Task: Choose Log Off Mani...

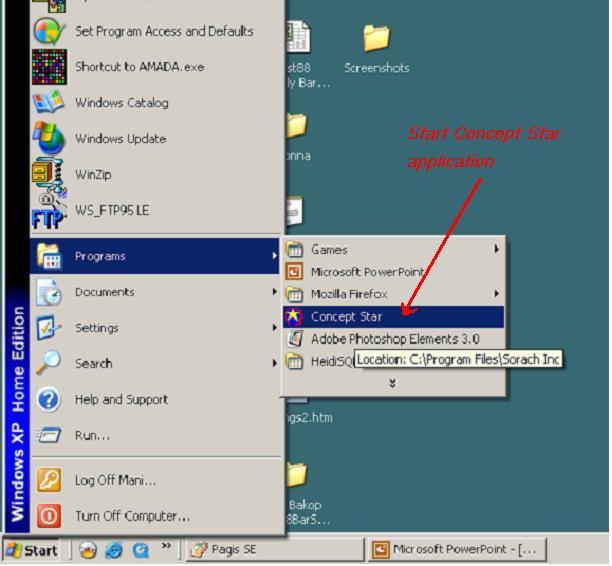Action: [x=156, y=480]
